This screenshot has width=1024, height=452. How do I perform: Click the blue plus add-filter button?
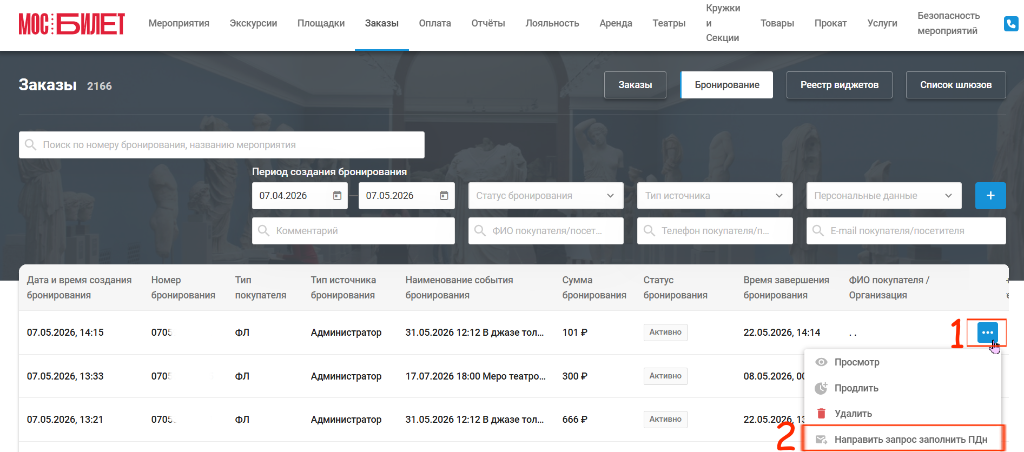990,195
